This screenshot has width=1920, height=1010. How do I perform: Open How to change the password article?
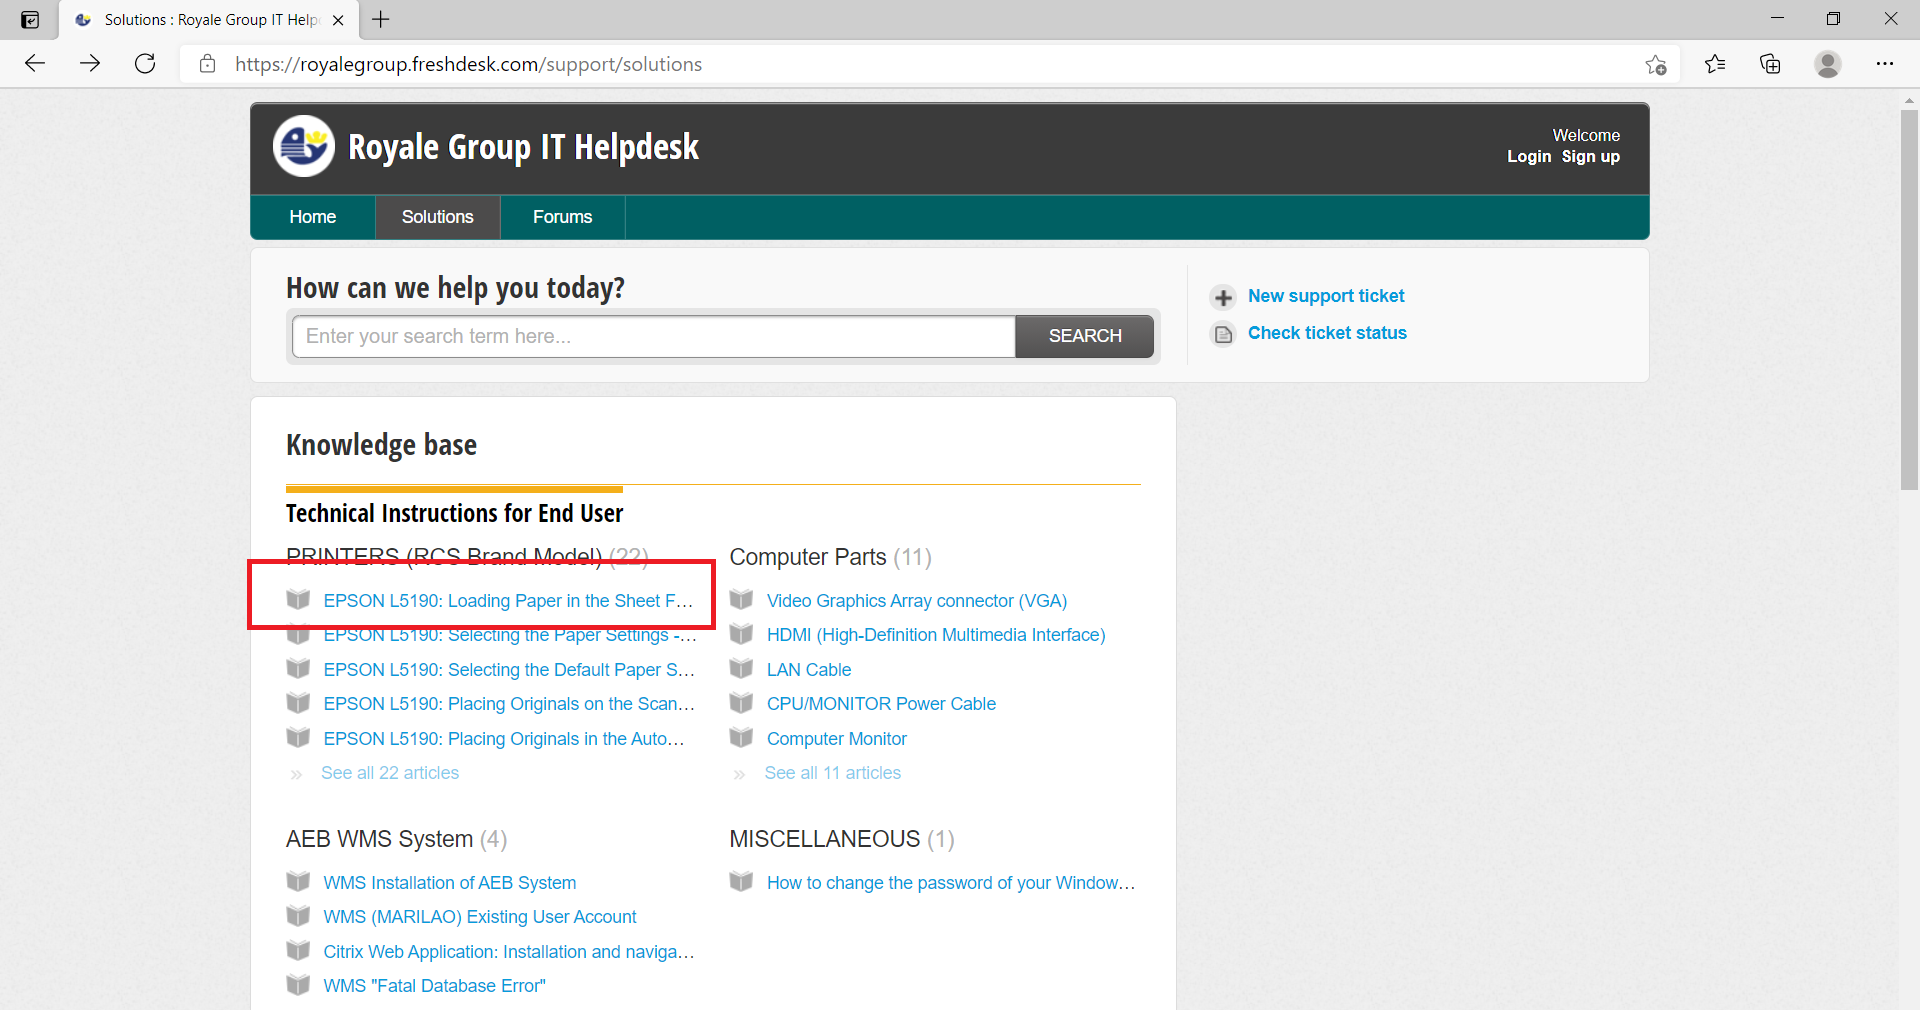pos(951,883)
